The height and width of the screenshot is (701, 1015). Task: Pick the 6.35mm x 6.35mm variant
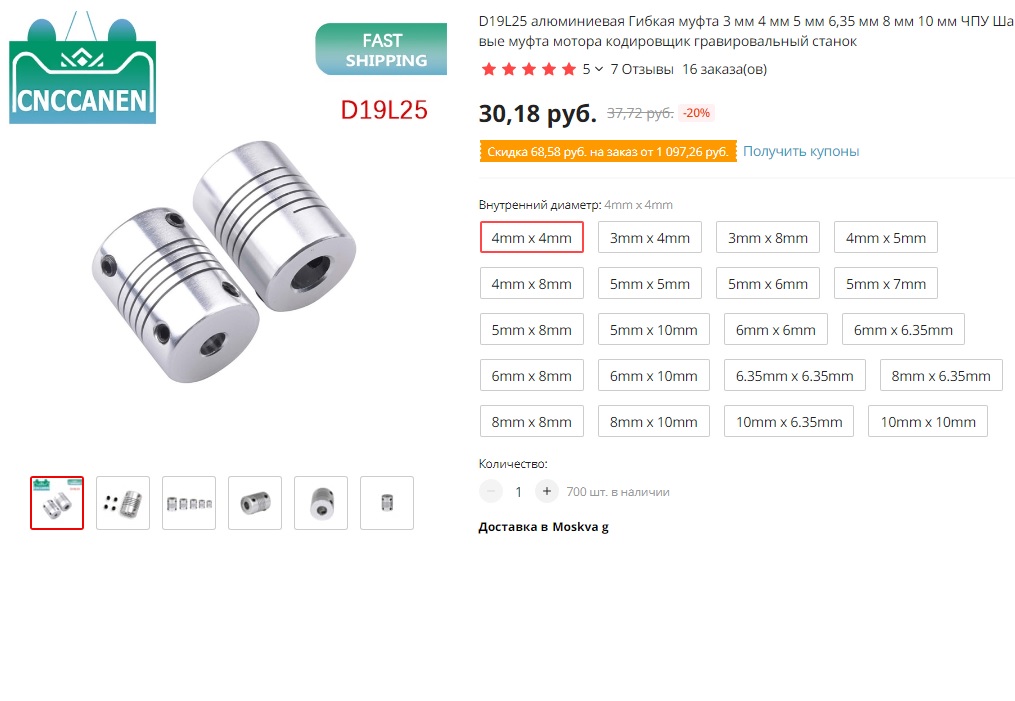(794, 375)
